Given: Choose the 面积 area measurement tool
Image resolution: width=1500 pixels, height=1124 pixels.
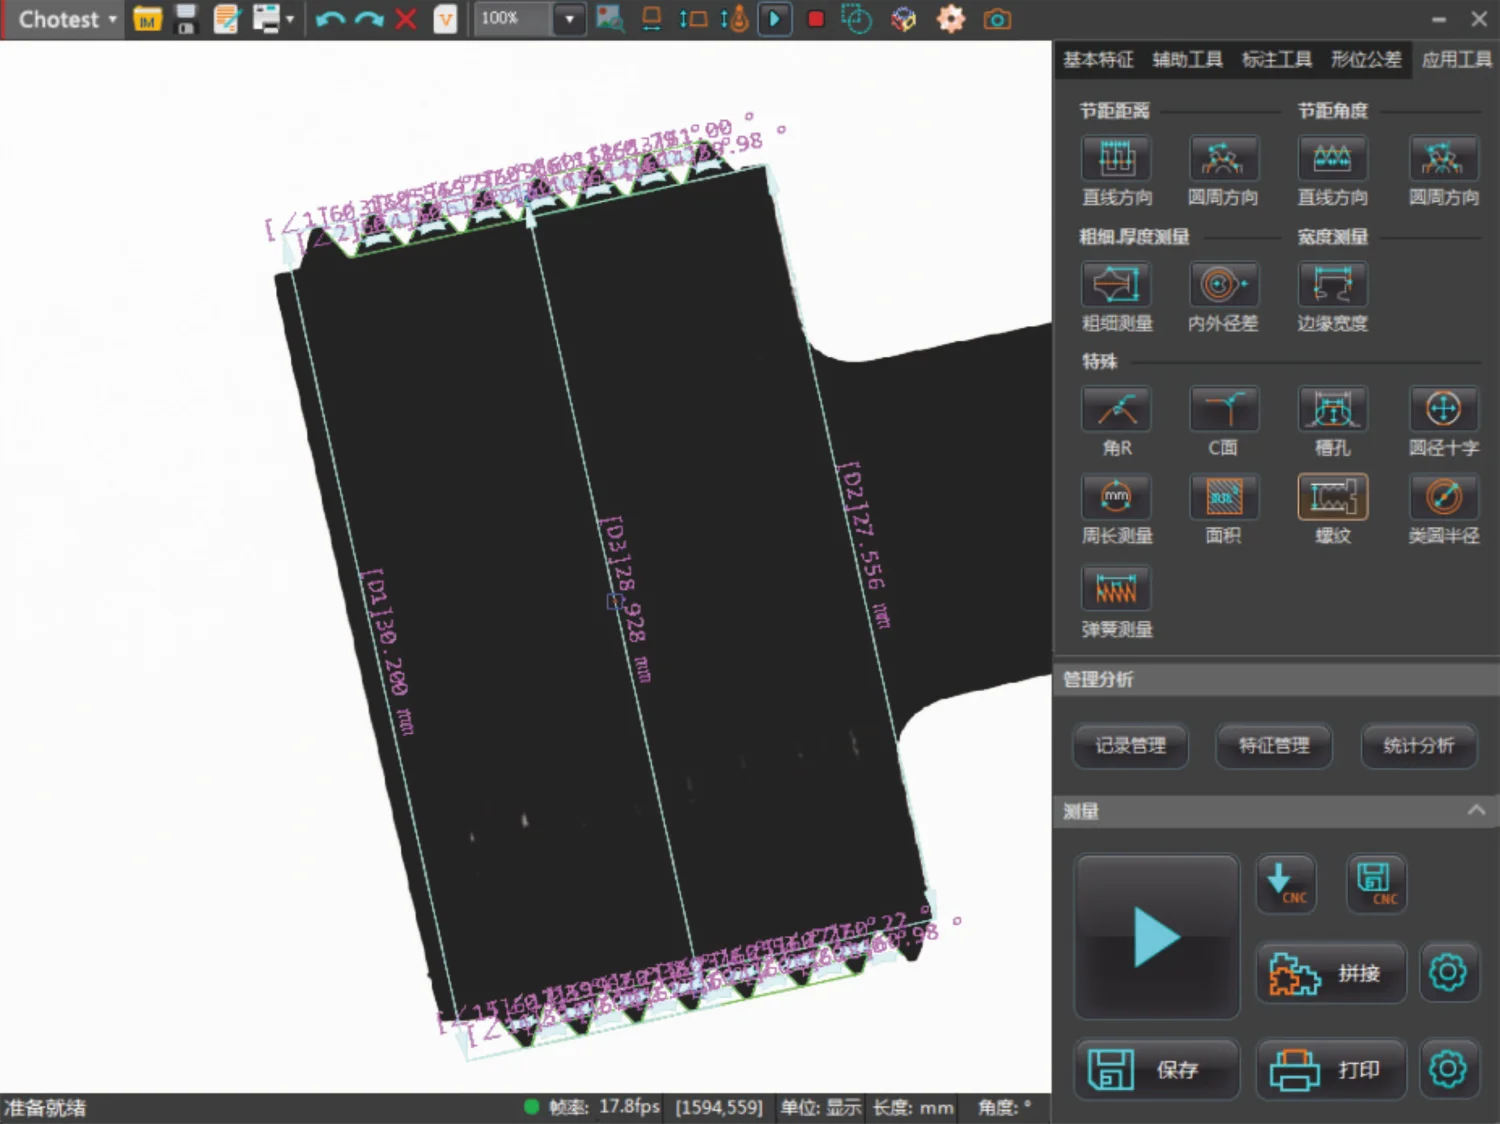Looking at the screenshot, I should point(1223,498).
